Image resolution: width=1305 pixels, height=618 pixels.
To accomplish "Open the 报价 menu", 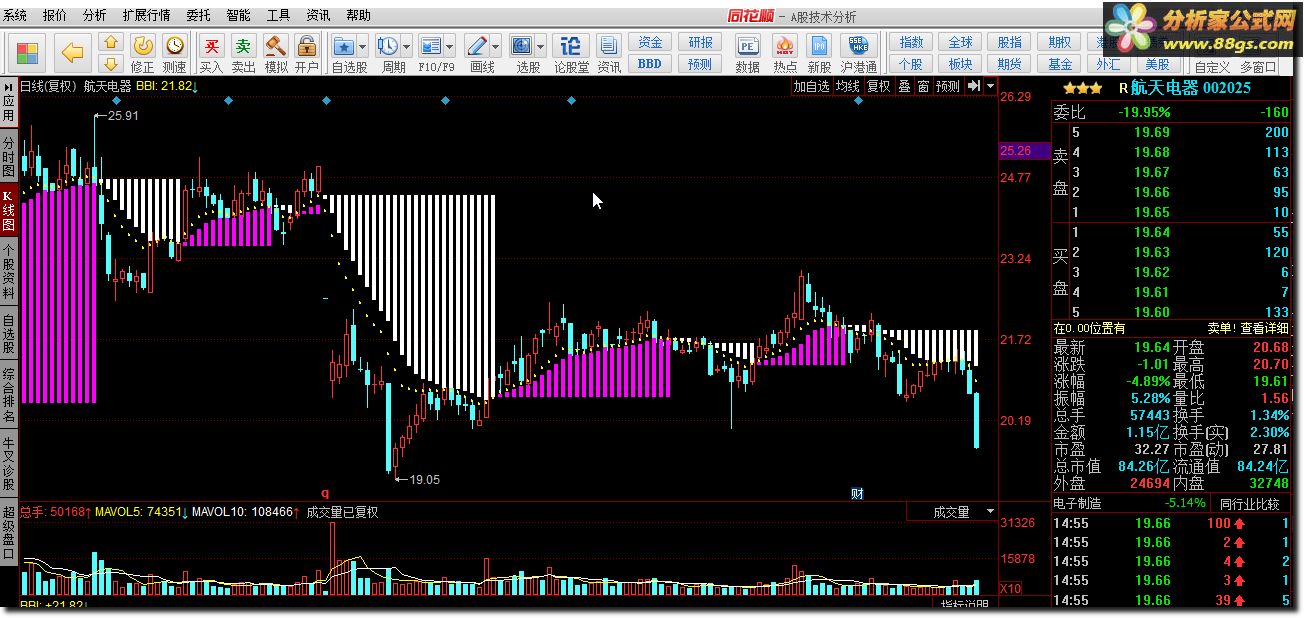I will 56,16.
